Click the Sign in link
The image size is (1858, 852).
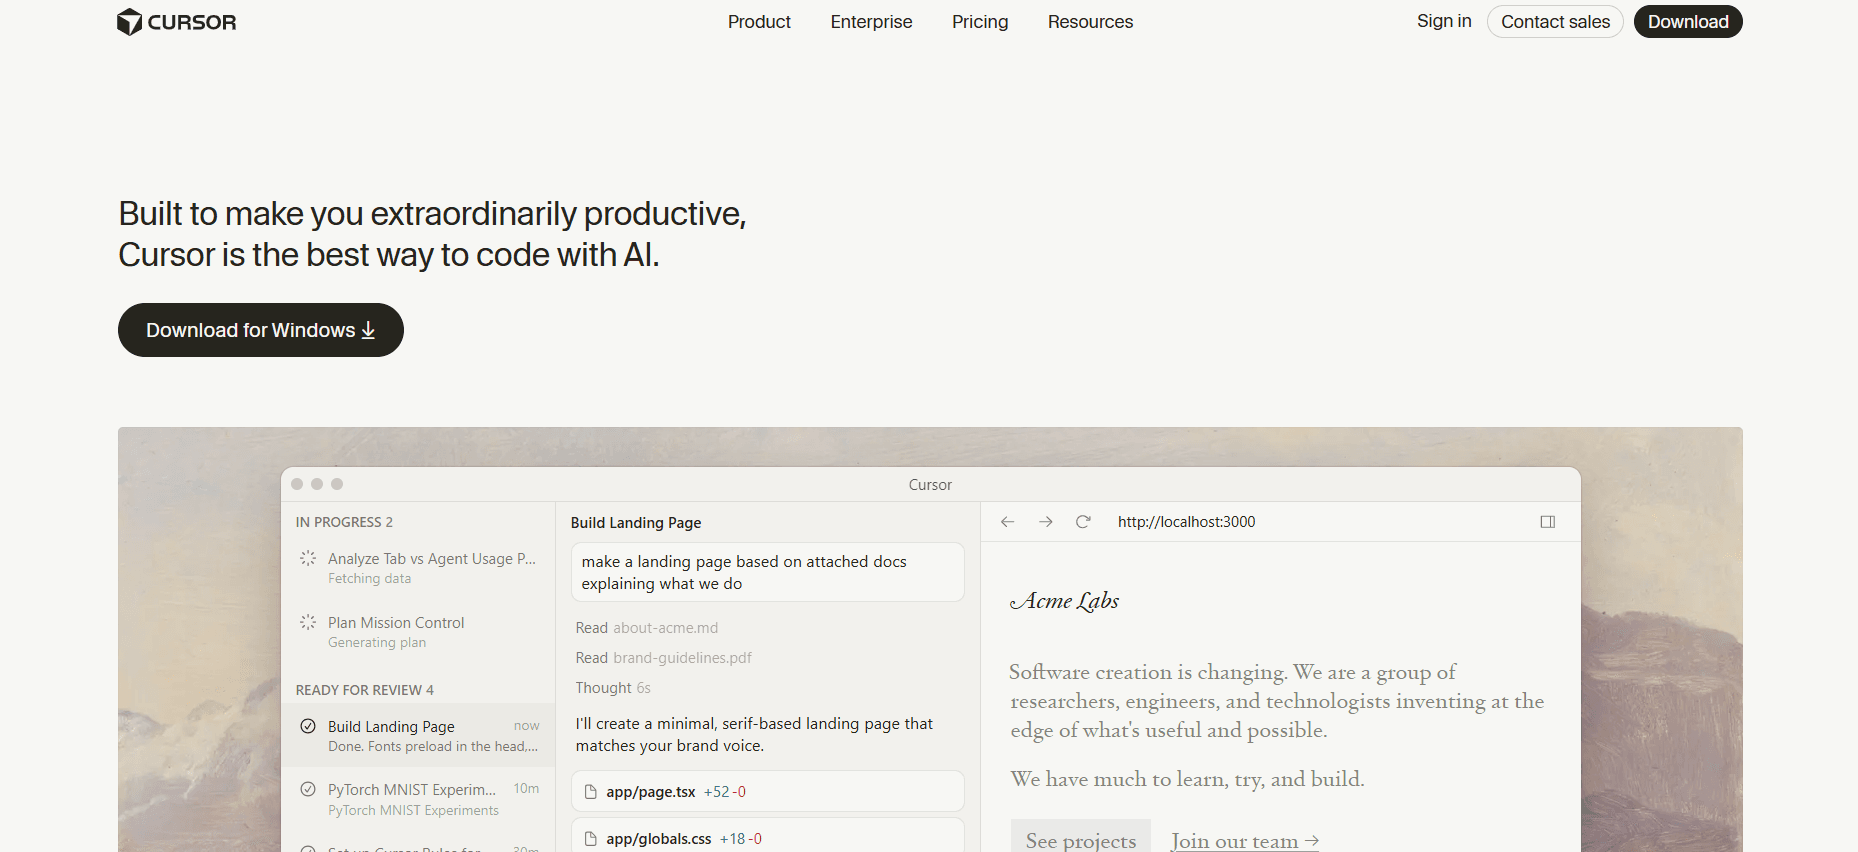(x=1443, y=21)
